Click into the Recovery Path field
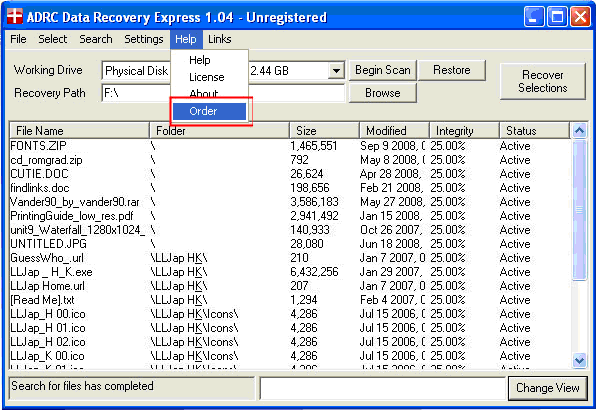Screen dimensions: 596x410 (223, 93)
